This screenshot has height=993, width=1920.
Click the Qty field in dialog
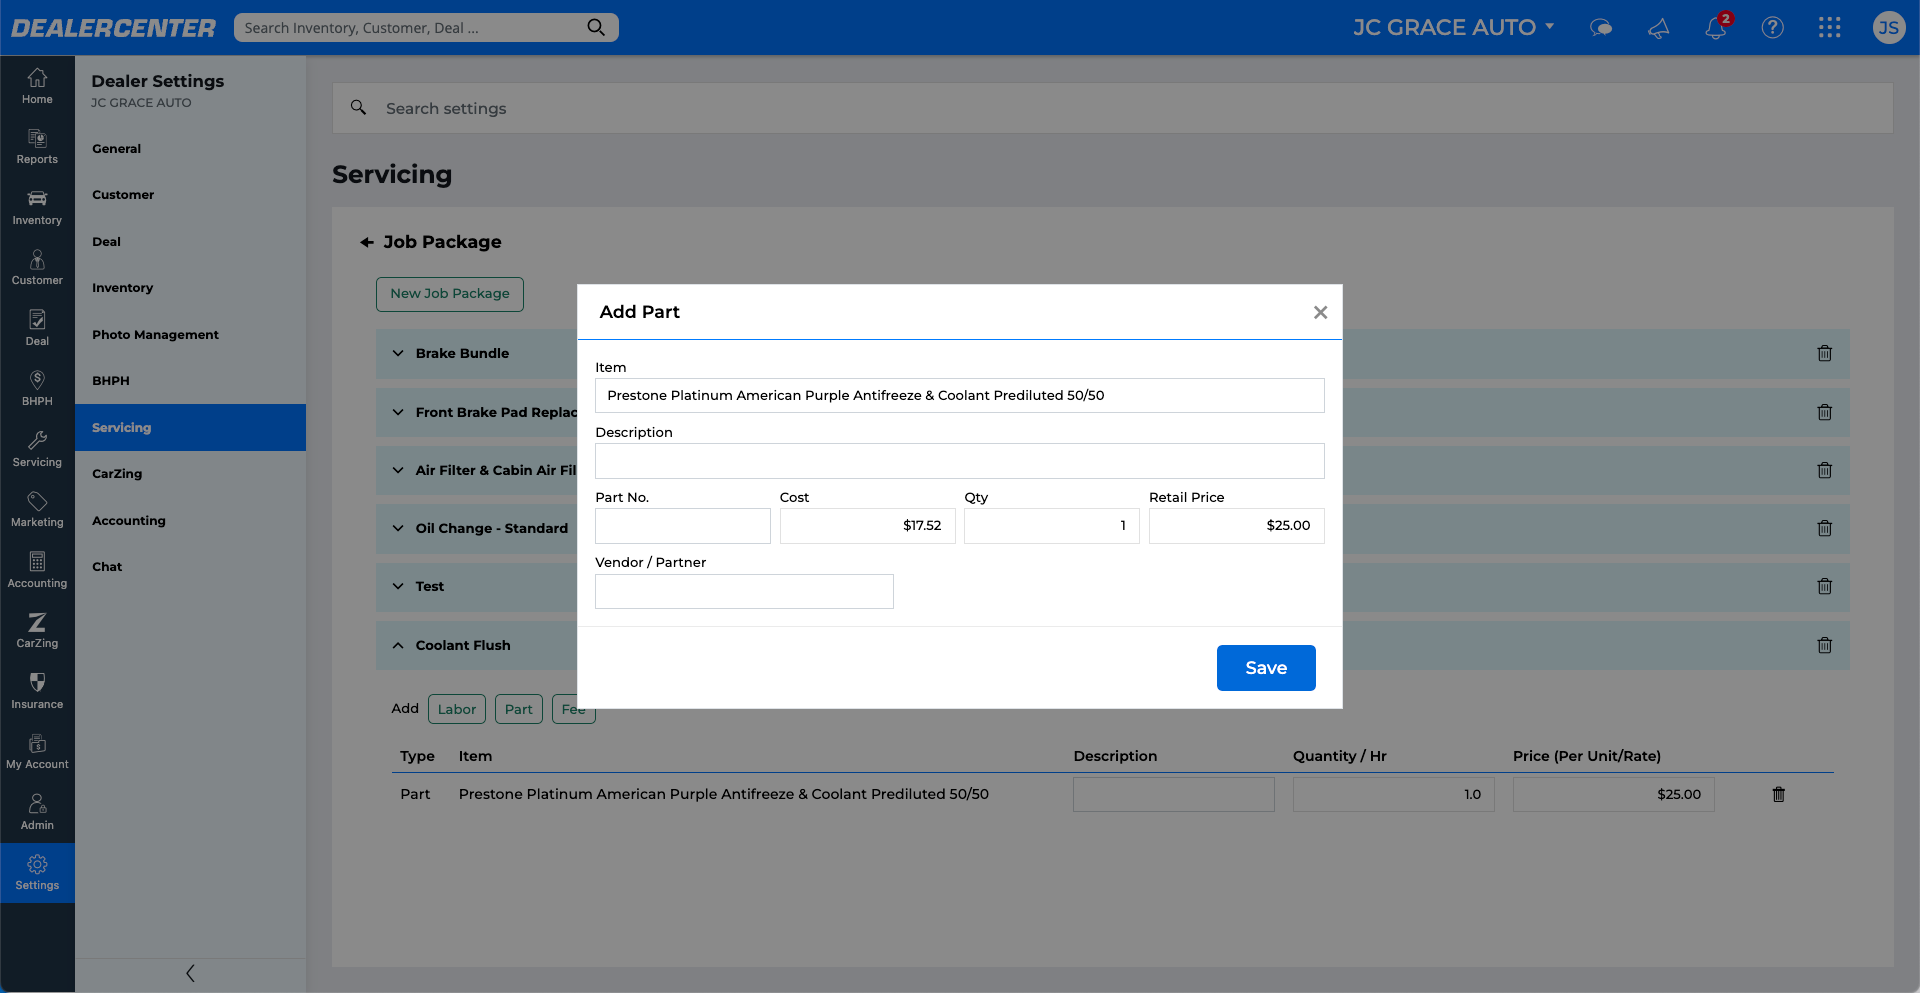point(1052,526)
